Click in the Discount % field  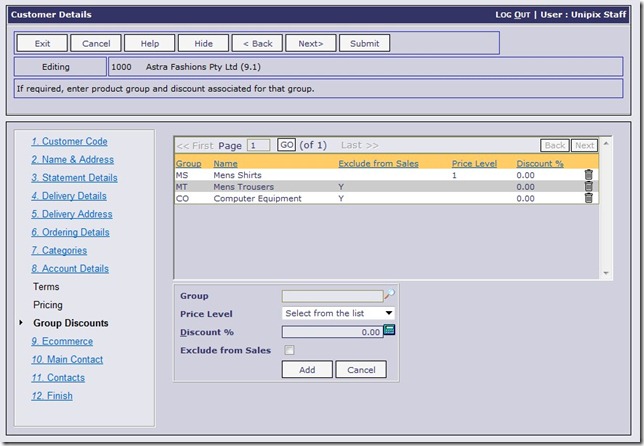coord(331,332)
